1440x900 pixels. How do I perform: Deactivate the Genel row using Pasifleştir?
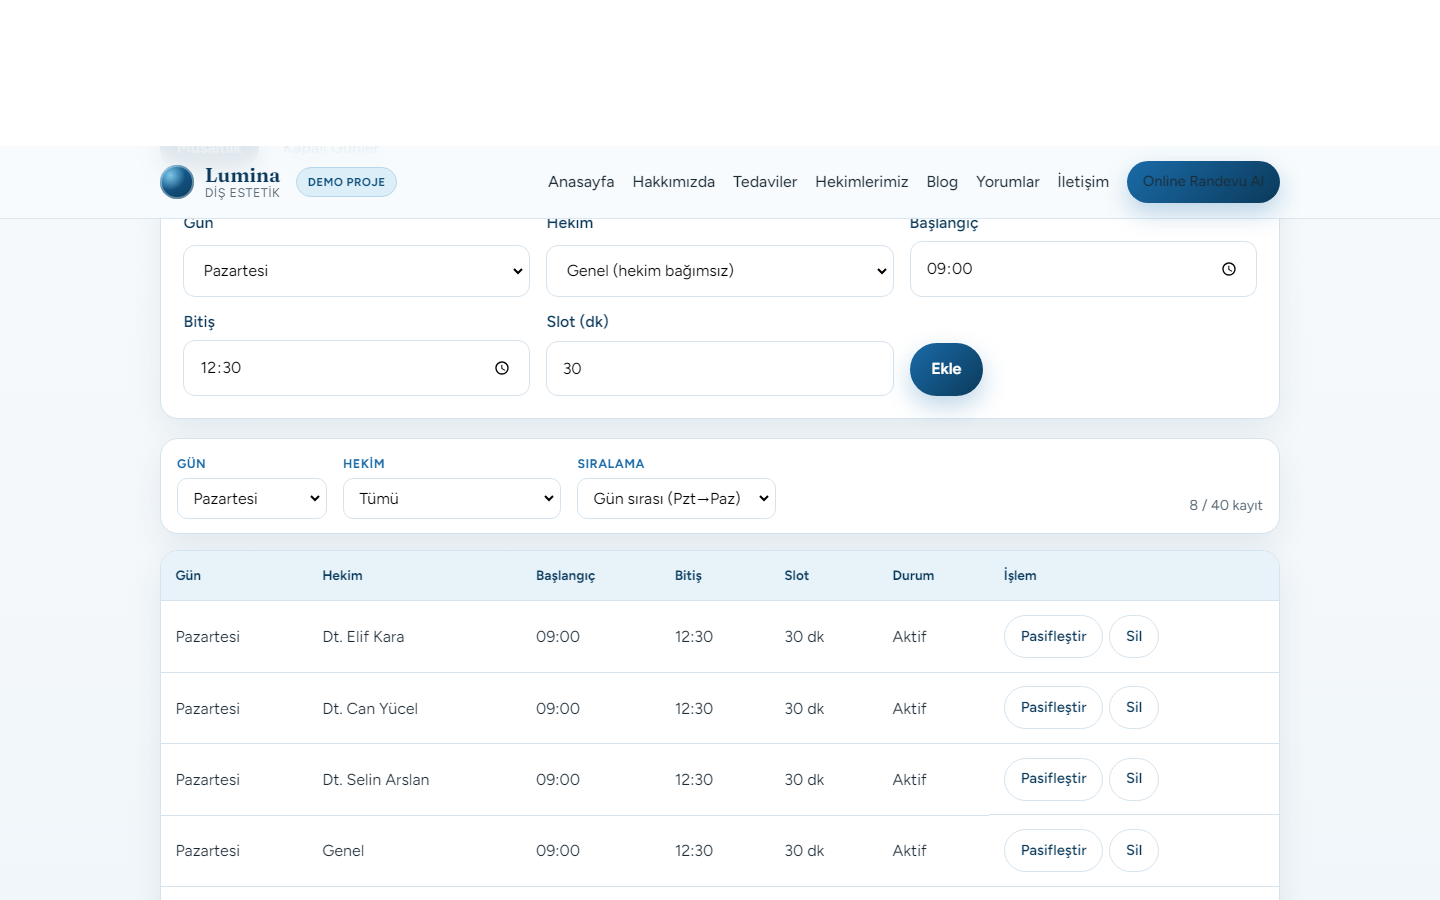pyautogui.click(x=1053, y=850)
